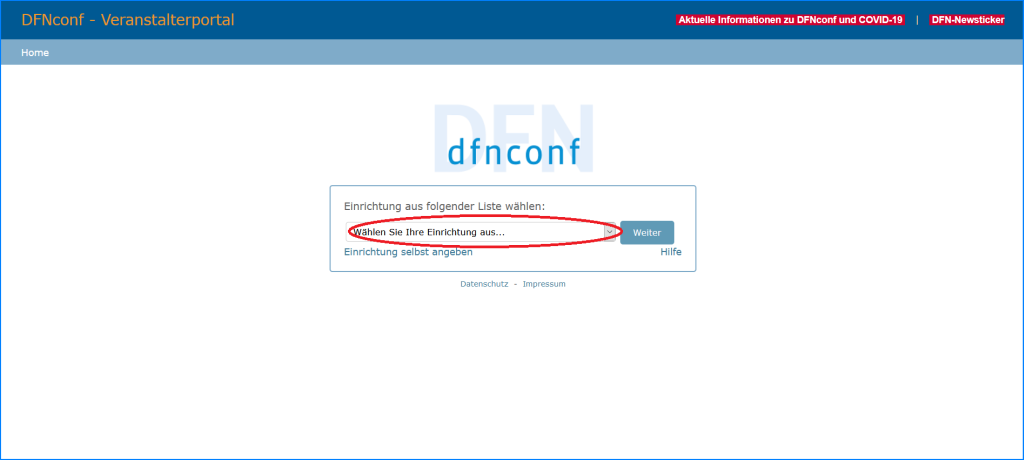Click the dash between Datenschutz and Impressum

click(516, 284)
